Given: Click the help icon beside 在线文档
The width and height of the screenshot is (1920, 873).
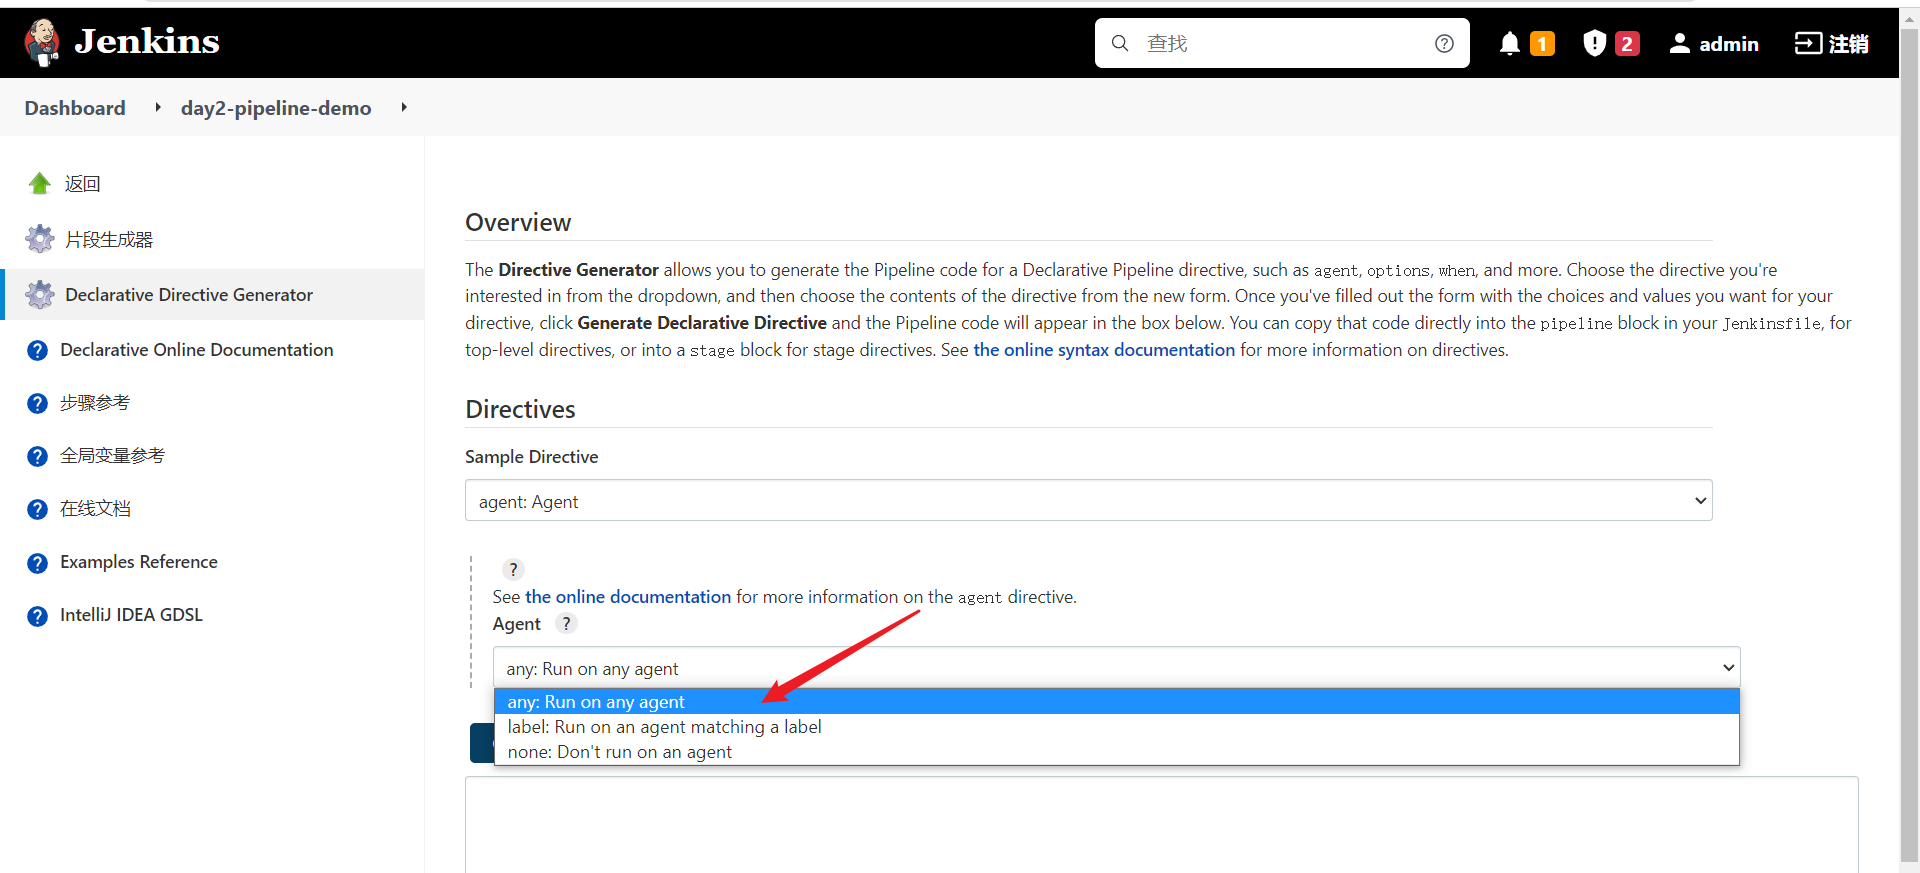Looking at the screenshot, I should coord(37,509).
